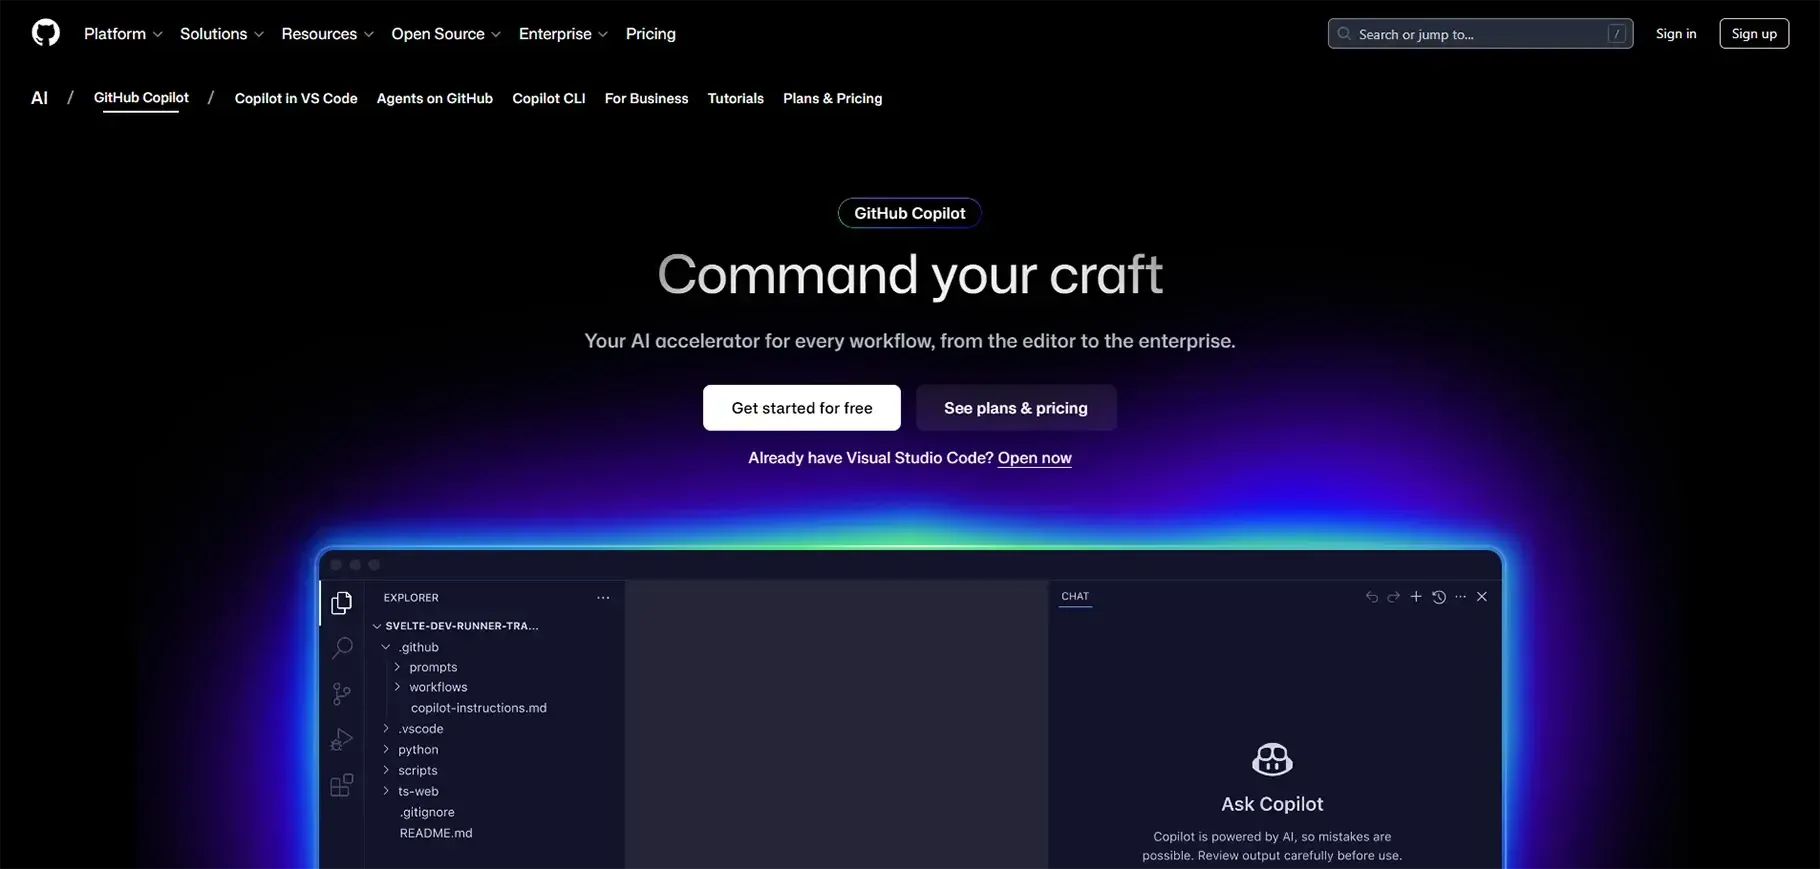Click Get started for free button
Image resolution: width=1820 pixels, height=869 pixels.
[x=802, y=408]
